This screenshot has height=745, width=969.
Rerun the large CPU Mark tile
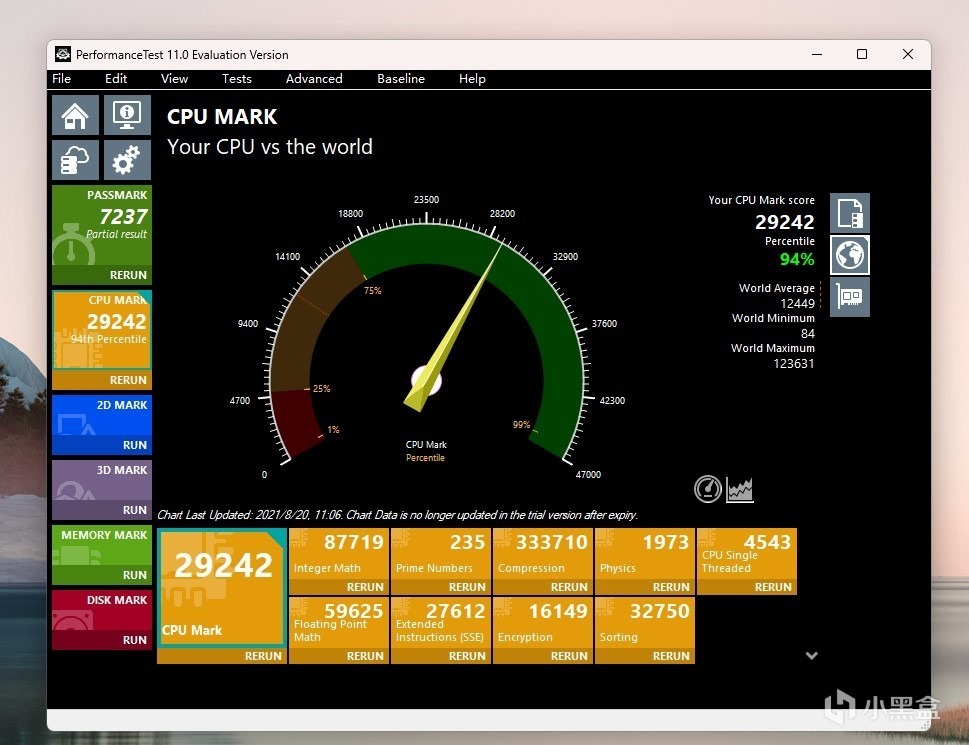263,656
